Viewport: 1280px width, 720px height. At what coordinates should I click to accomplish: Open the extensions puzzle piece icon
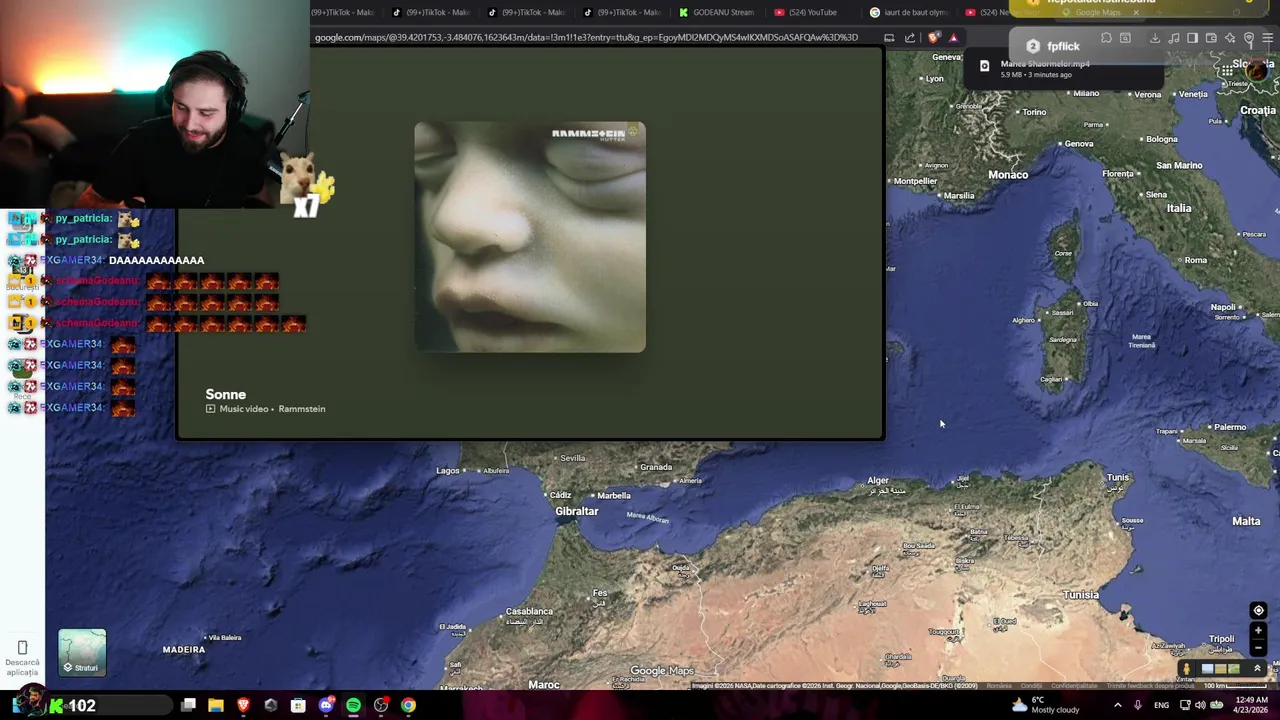point(1106,38)
